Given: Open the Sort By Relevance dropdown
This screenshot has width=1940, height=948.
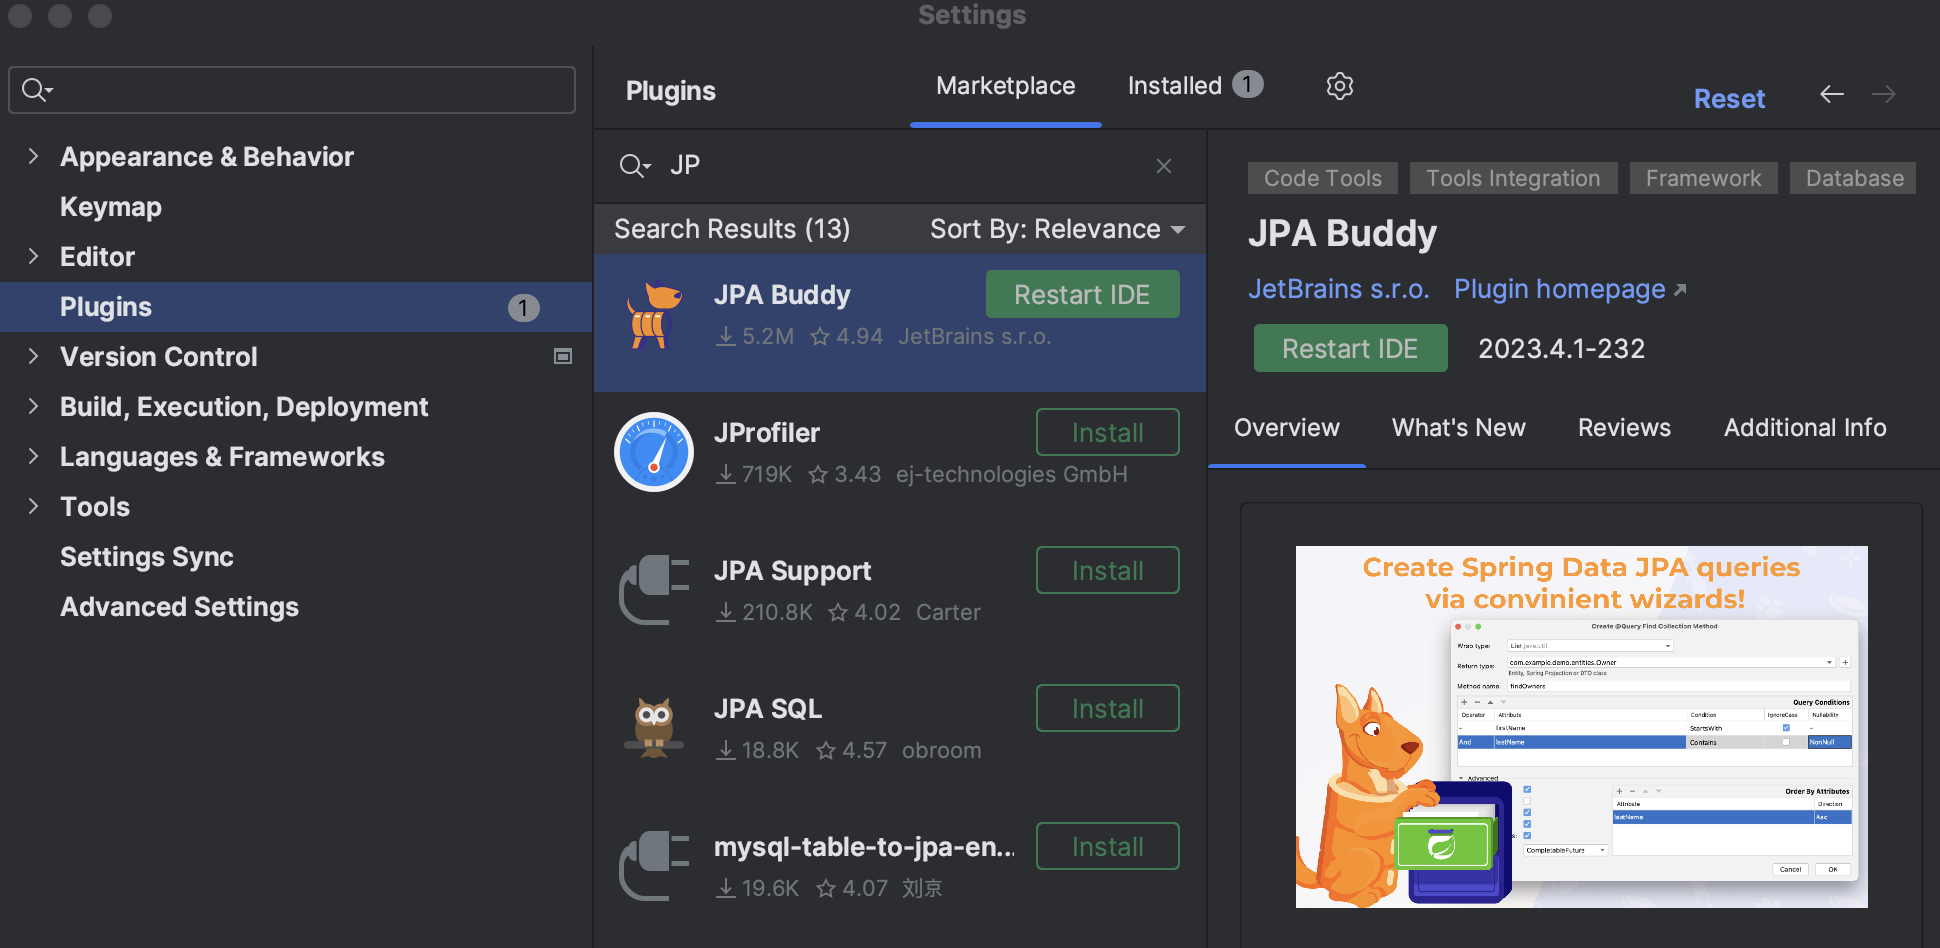Looking at the screenshot, I should [1057, 230].
